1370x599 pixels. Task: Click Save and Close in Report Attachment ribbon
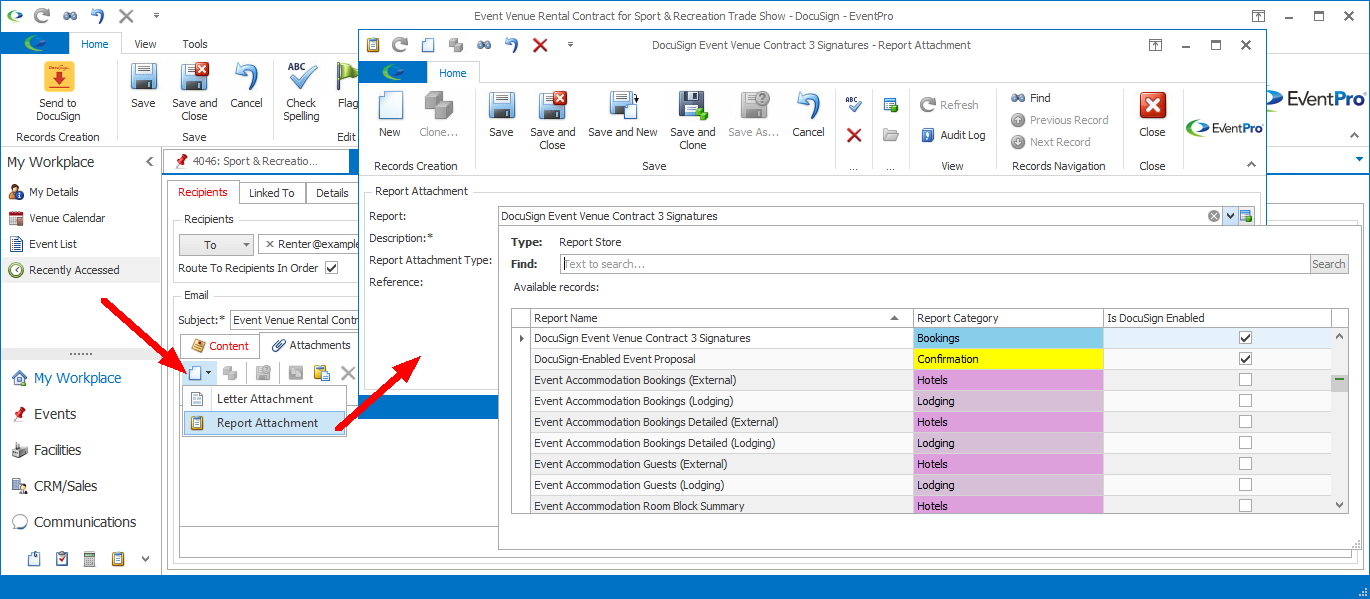pos(553,121)
